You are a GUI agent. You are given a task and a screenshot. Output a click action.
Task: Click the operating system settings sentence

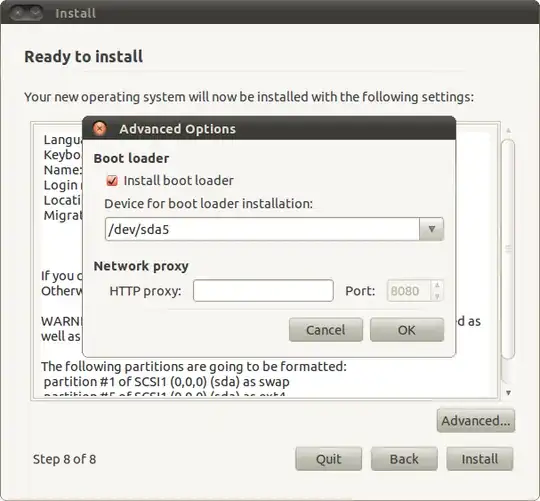pos(249,97)
